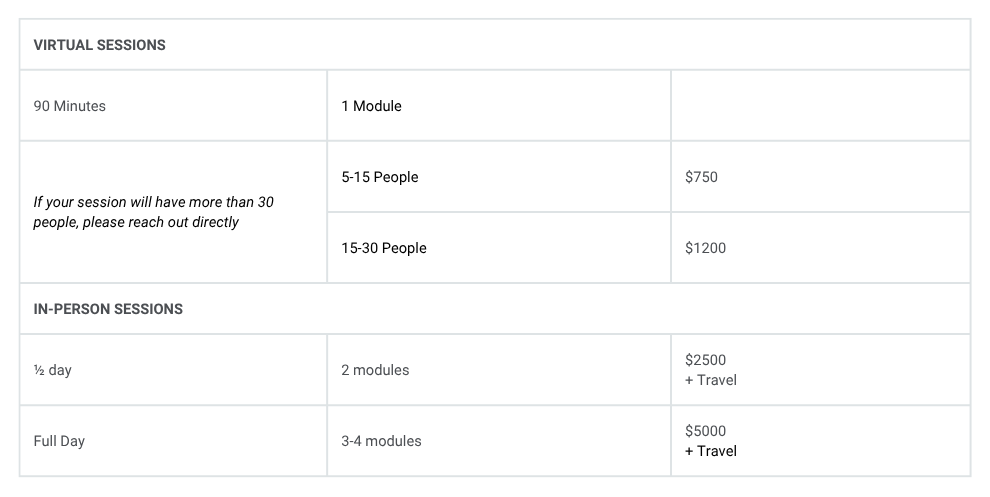Click the more than 30 people note
The height and width of the screenshot is (497, 990).
pos(153,212)
